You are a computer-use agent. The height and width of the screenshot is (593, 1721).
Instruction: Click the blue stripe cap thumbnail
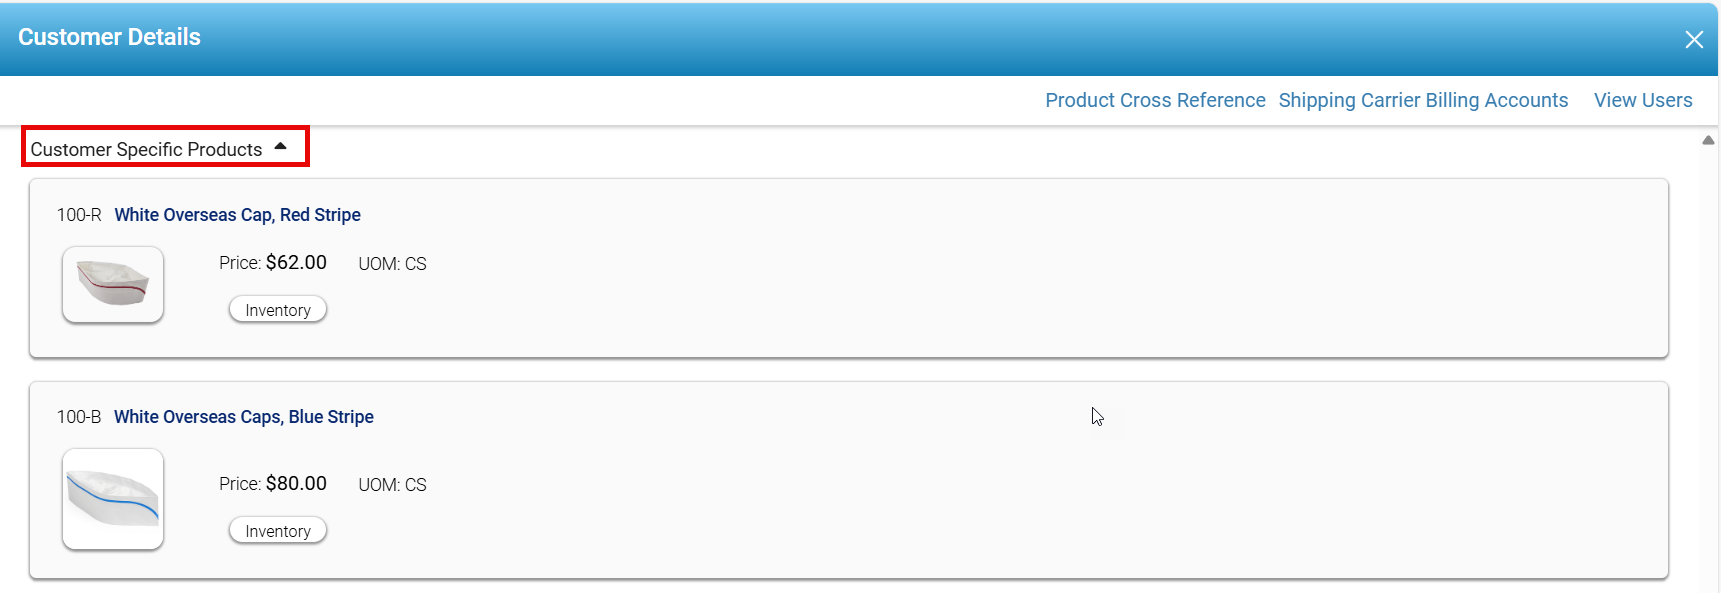point(113,499)
